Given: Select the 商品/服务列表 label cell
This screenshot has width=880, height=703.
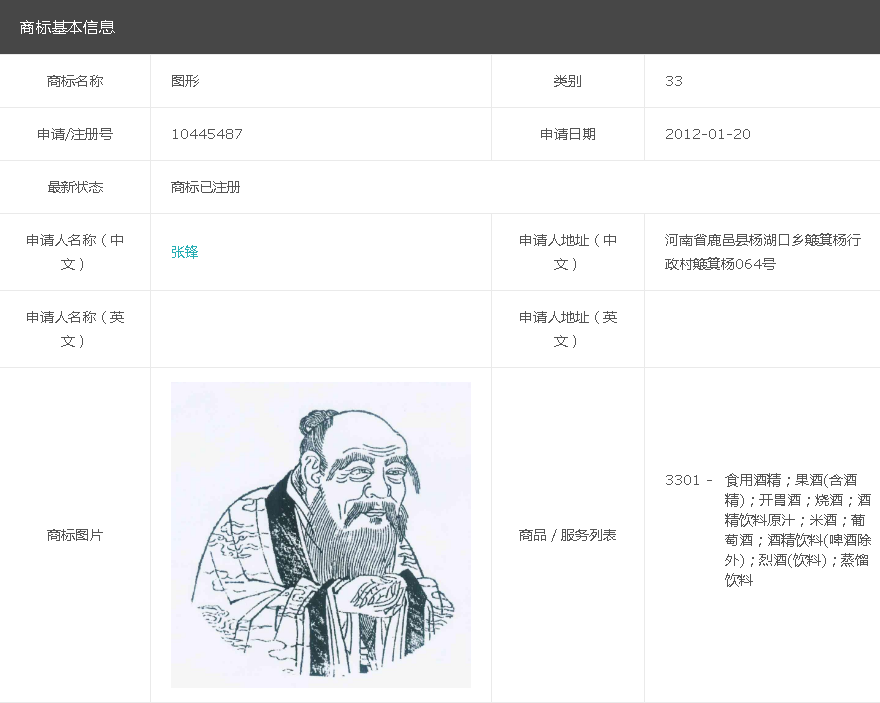Looking at the screenshot, I should click(x=567, y=535).
